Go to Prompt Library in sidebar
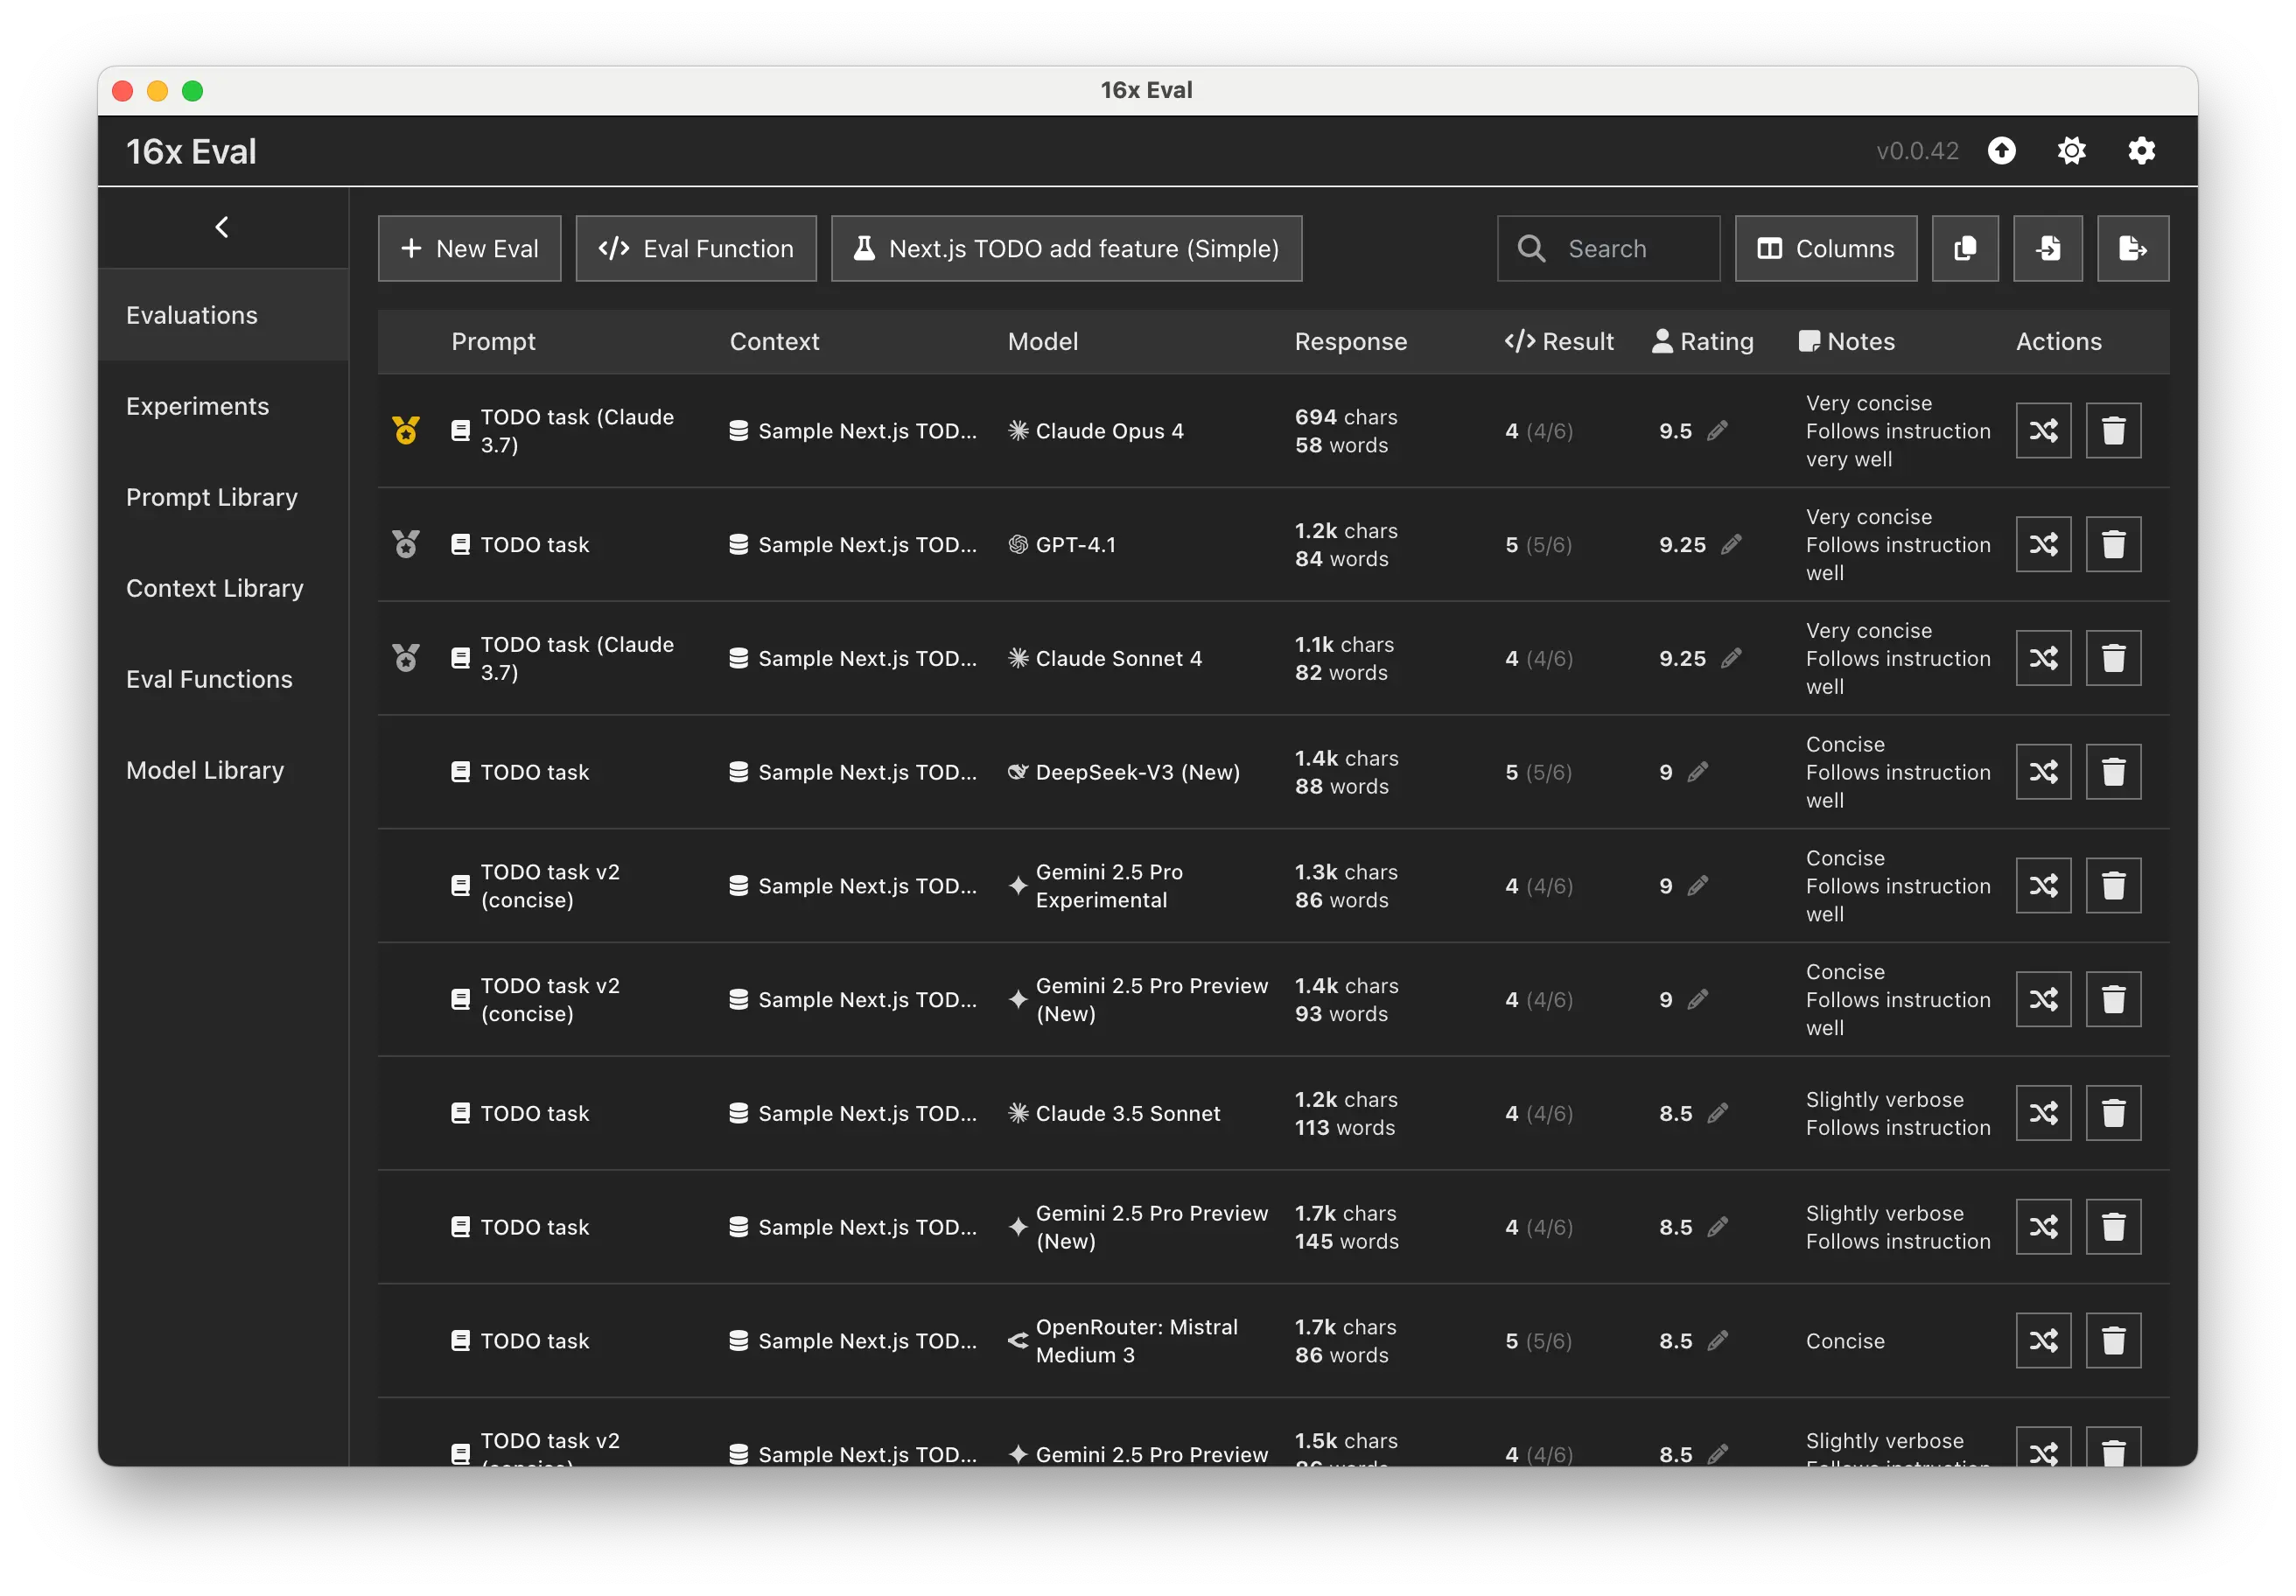The image size is (2296, 1596). coord(211,497)
